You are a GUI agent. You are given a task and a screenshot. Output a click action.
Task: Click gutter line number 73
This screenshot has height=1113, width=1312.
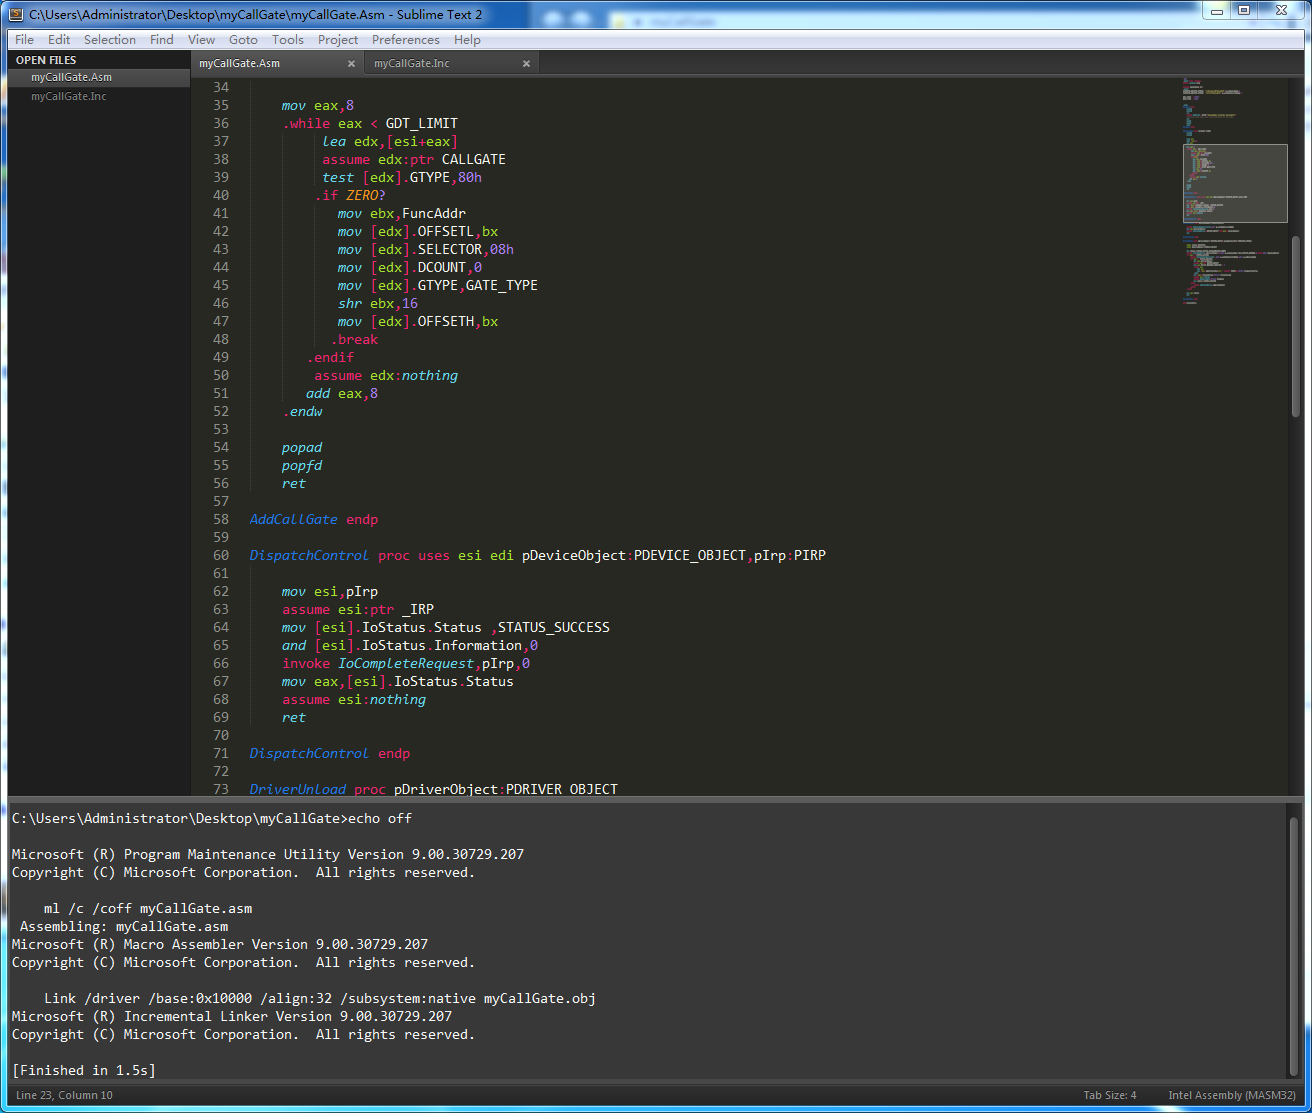221,790
